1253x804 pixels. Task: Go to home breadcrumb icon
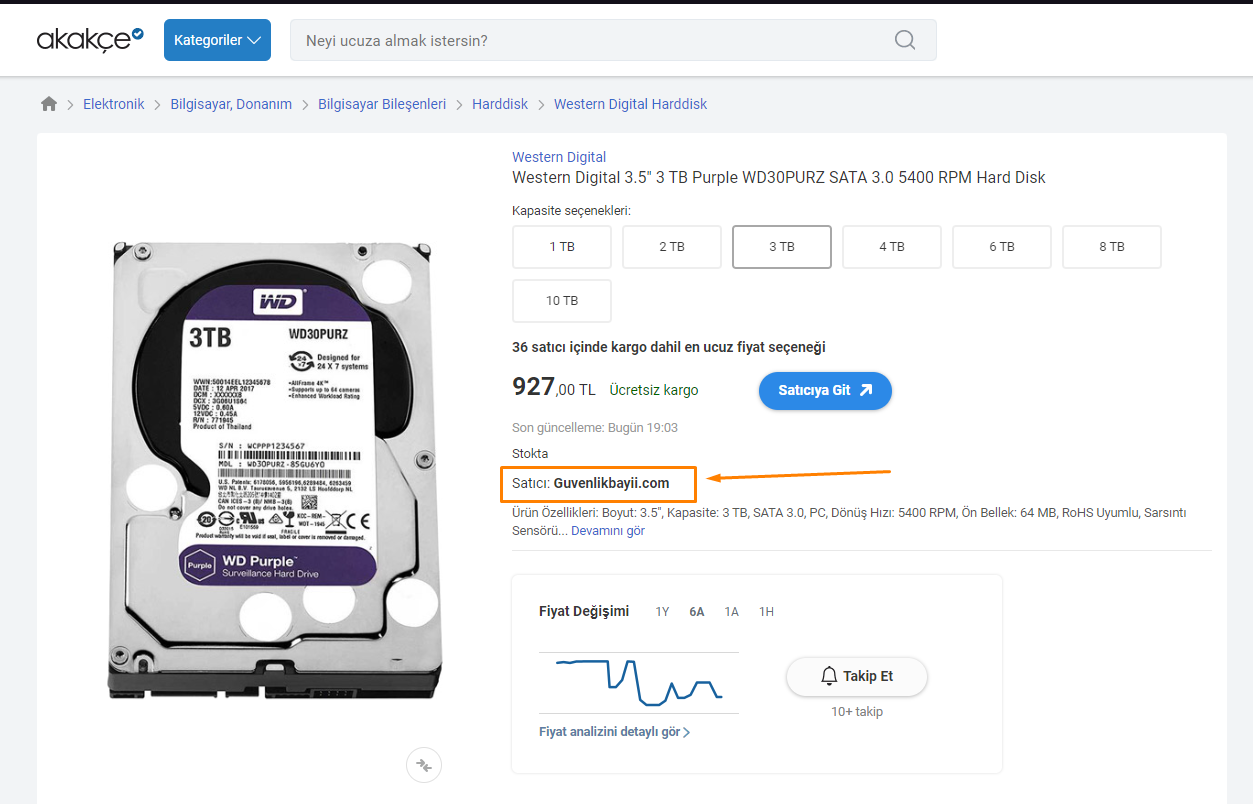coord(49,104)
